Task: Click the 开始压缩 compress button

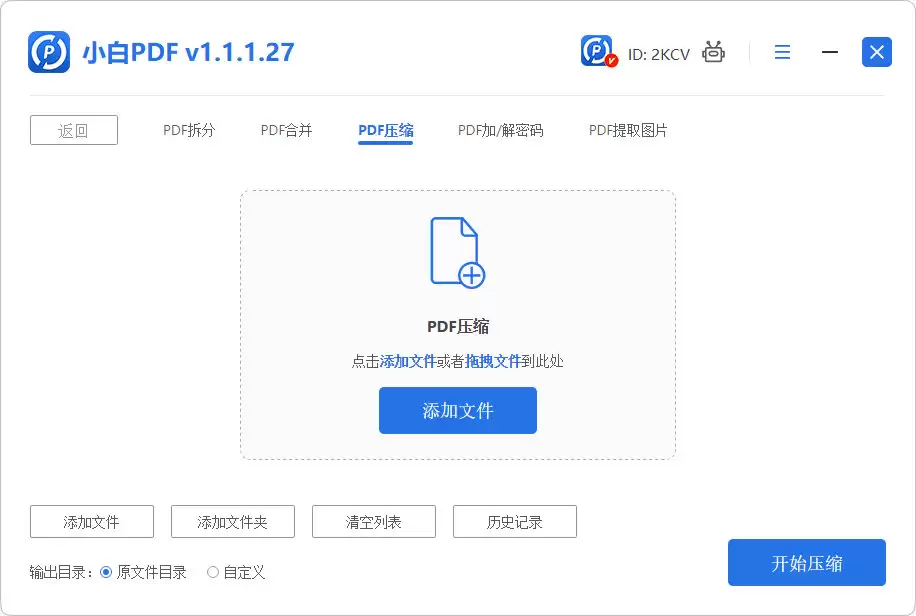Action: coord(806,562)
